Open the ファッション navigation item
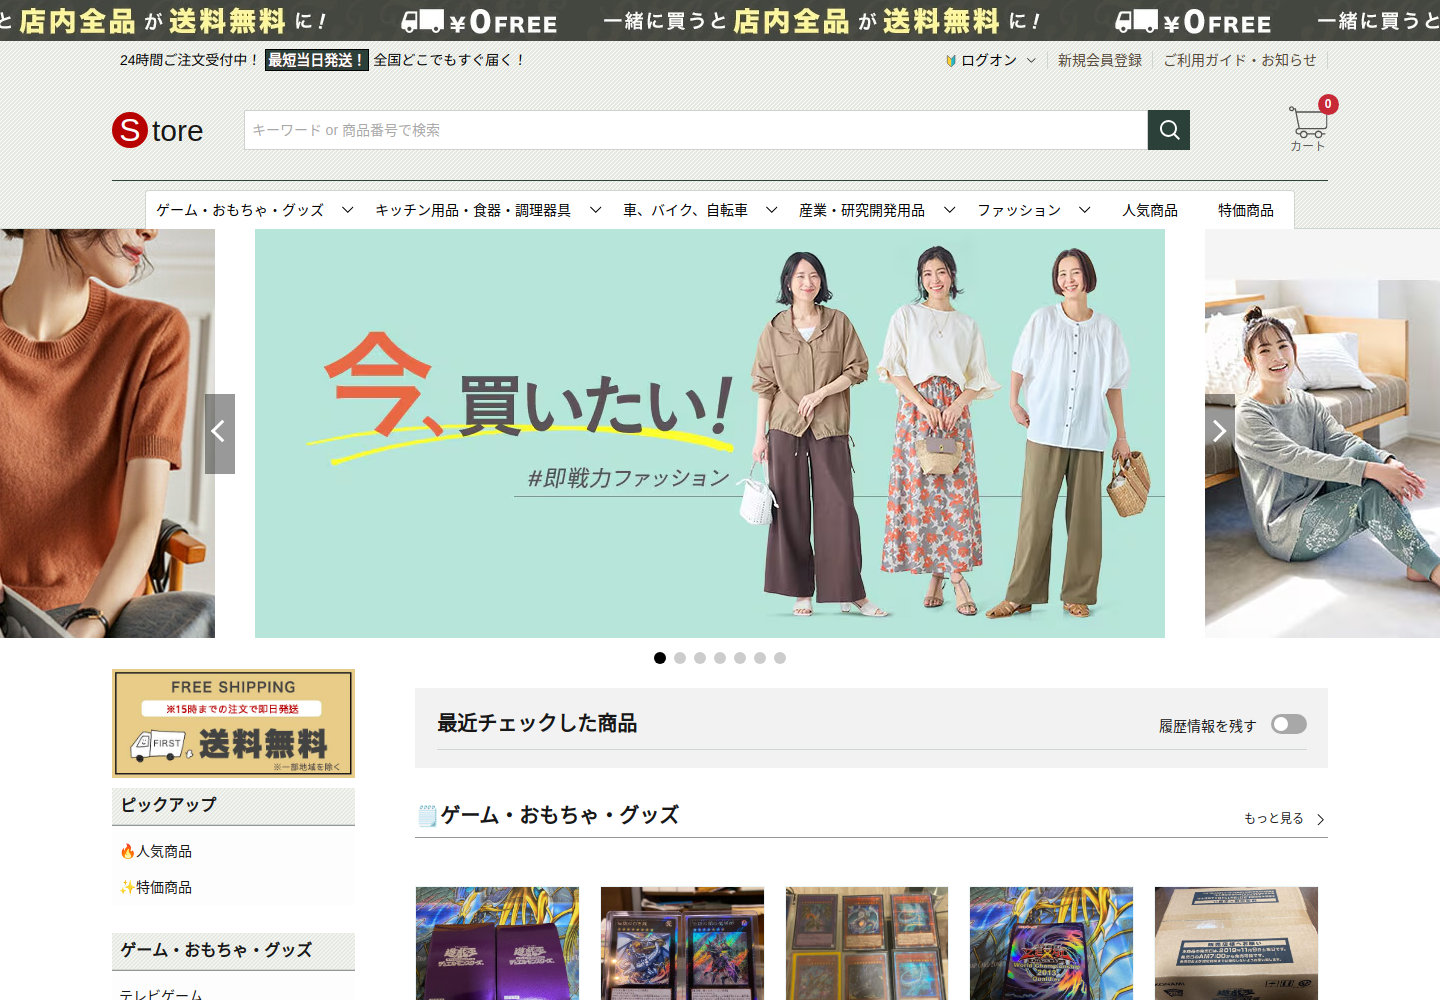Screen dimensions: 1440x1000 (x=1019, y=210)
